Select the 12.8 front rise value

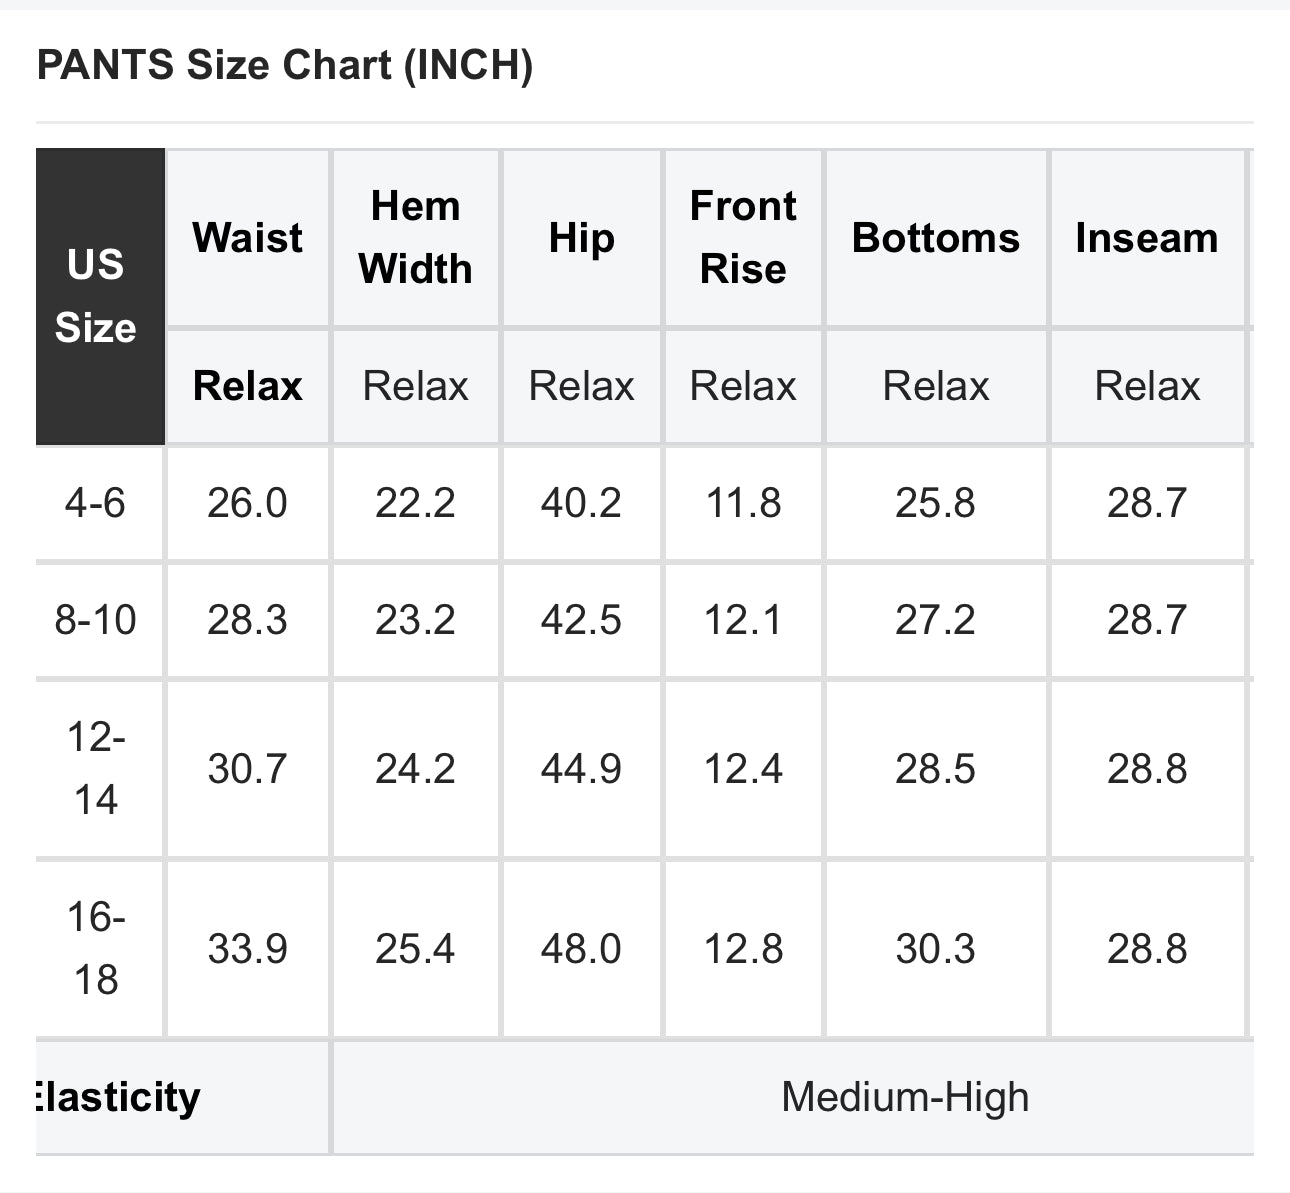pyautogui.click(x=743, y=948)
